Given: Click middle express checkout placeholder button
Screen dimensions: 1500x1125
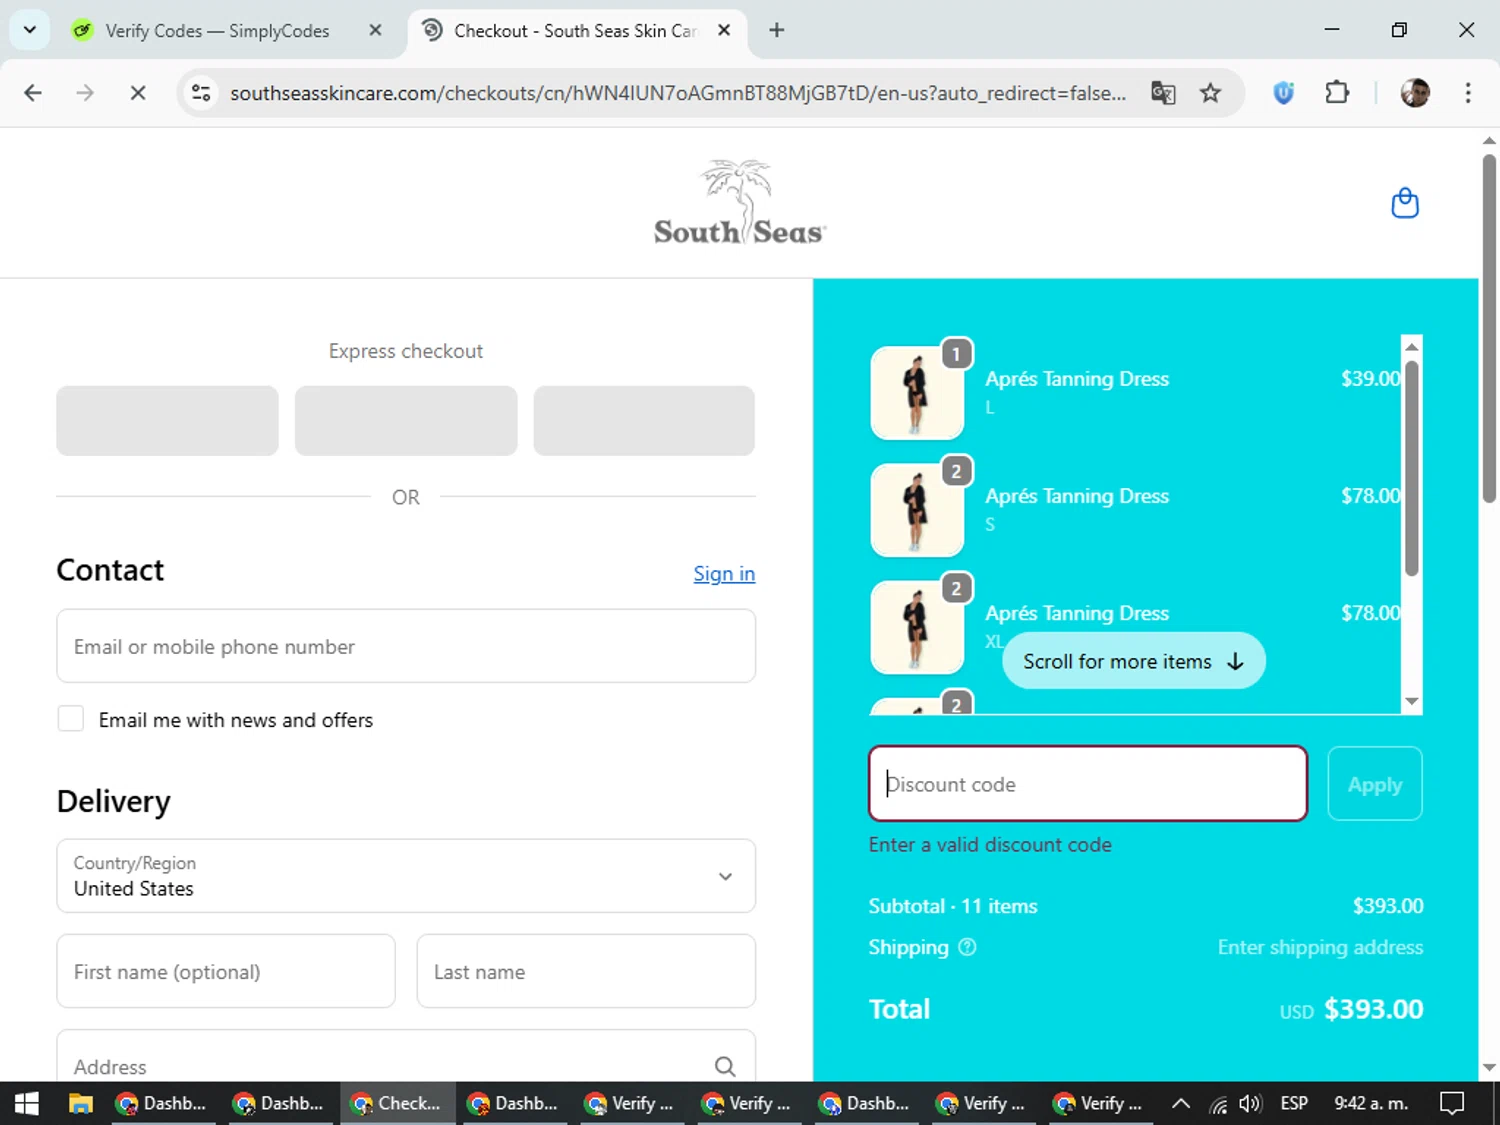Looking at the screenshot, I should coord(406,421).
